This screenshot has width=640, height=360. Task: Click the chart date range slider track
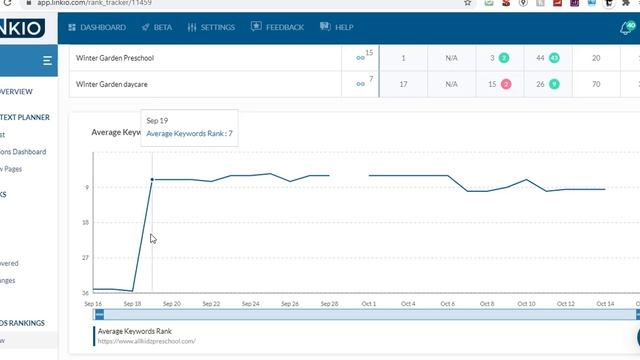(x=367, y=314)
